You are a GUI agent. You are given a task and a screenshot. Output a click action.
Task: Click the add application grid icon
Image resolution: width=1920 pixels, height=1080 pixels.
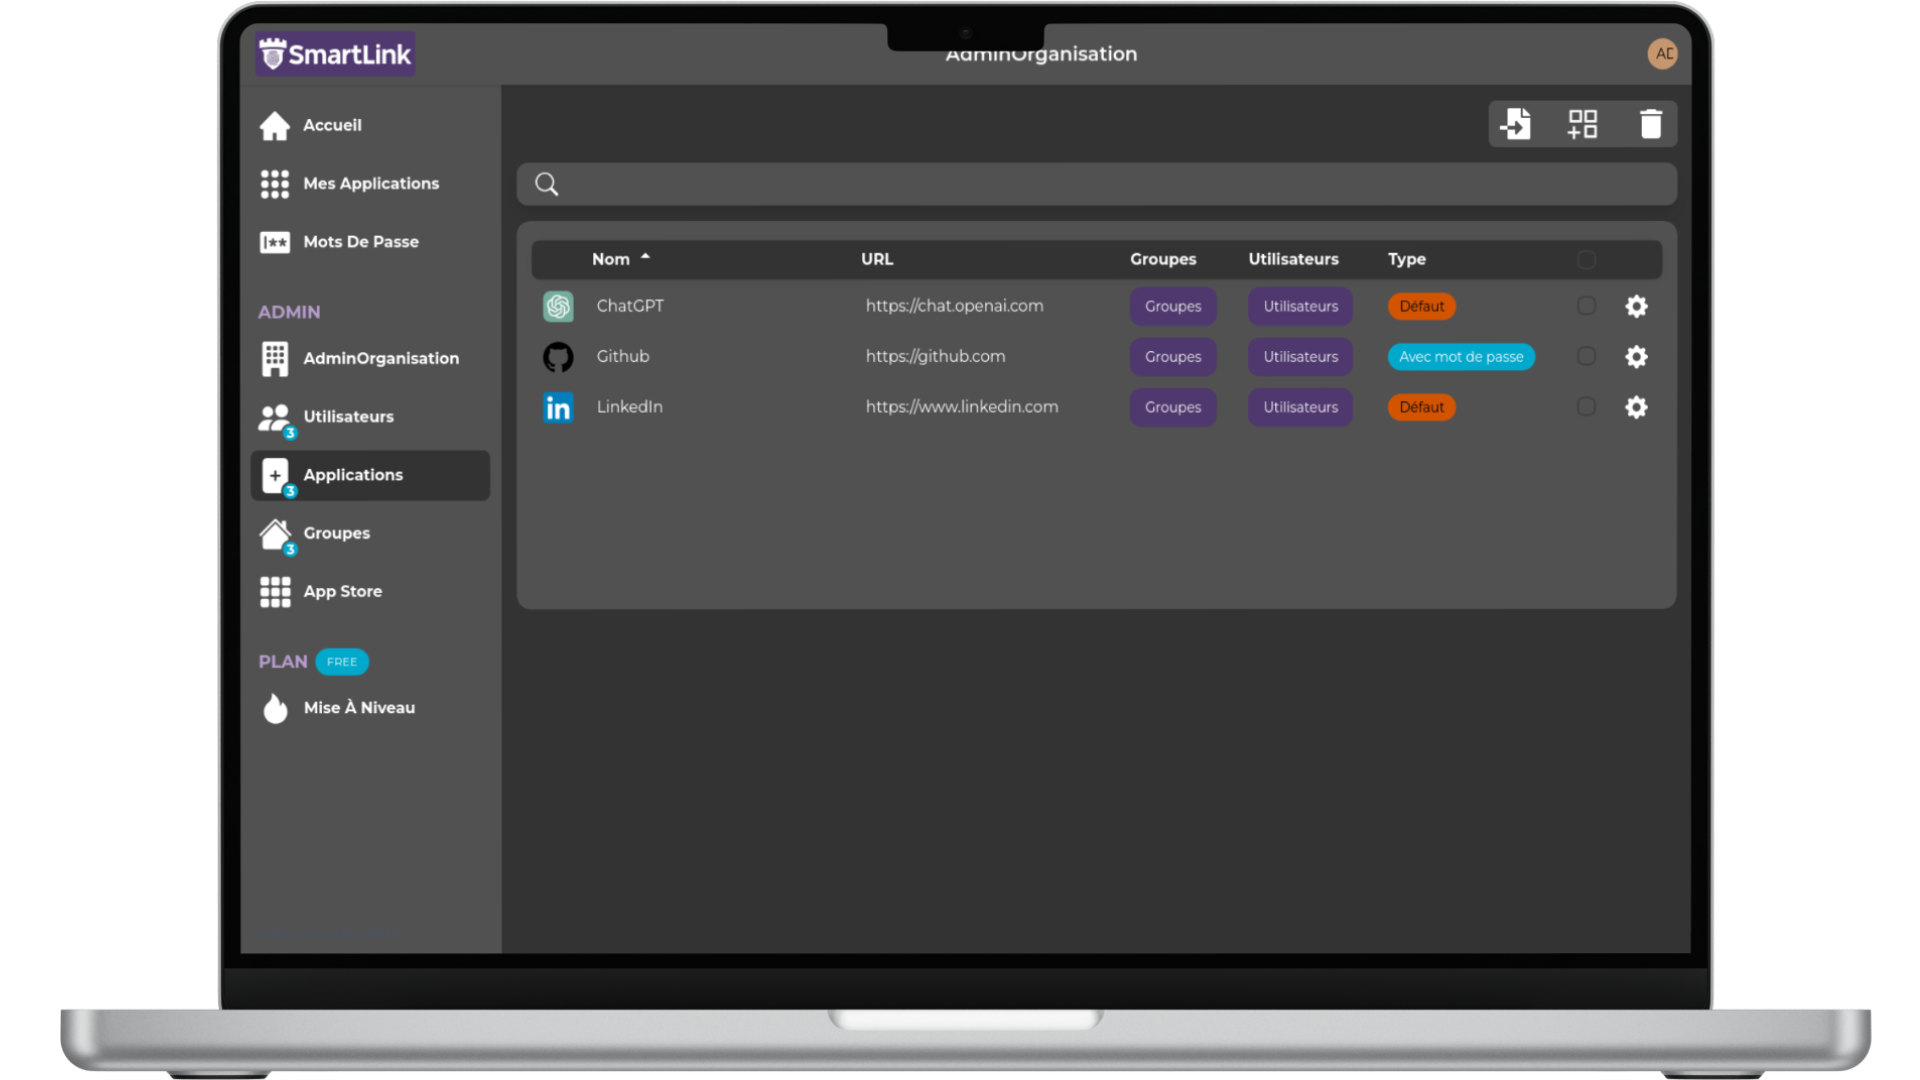tap(1582, 124)
